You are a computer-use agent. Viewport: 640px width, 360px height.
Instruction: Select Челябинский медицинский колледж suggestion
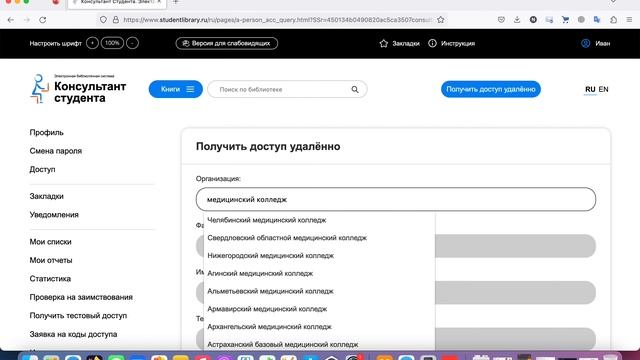pos(319,220)
